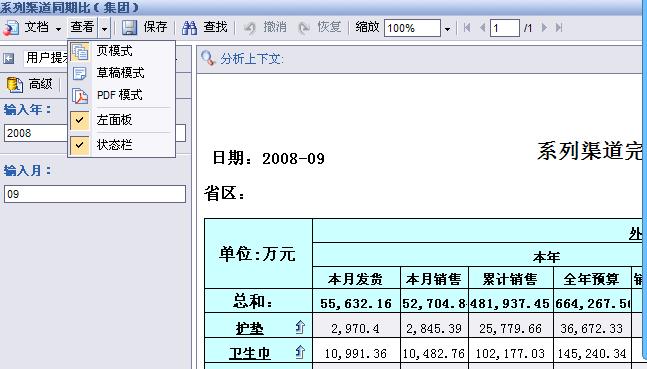Collapse left panel with arrow icon
The width and height of the screenshot is (647, 369).
(x=9, y=58)
